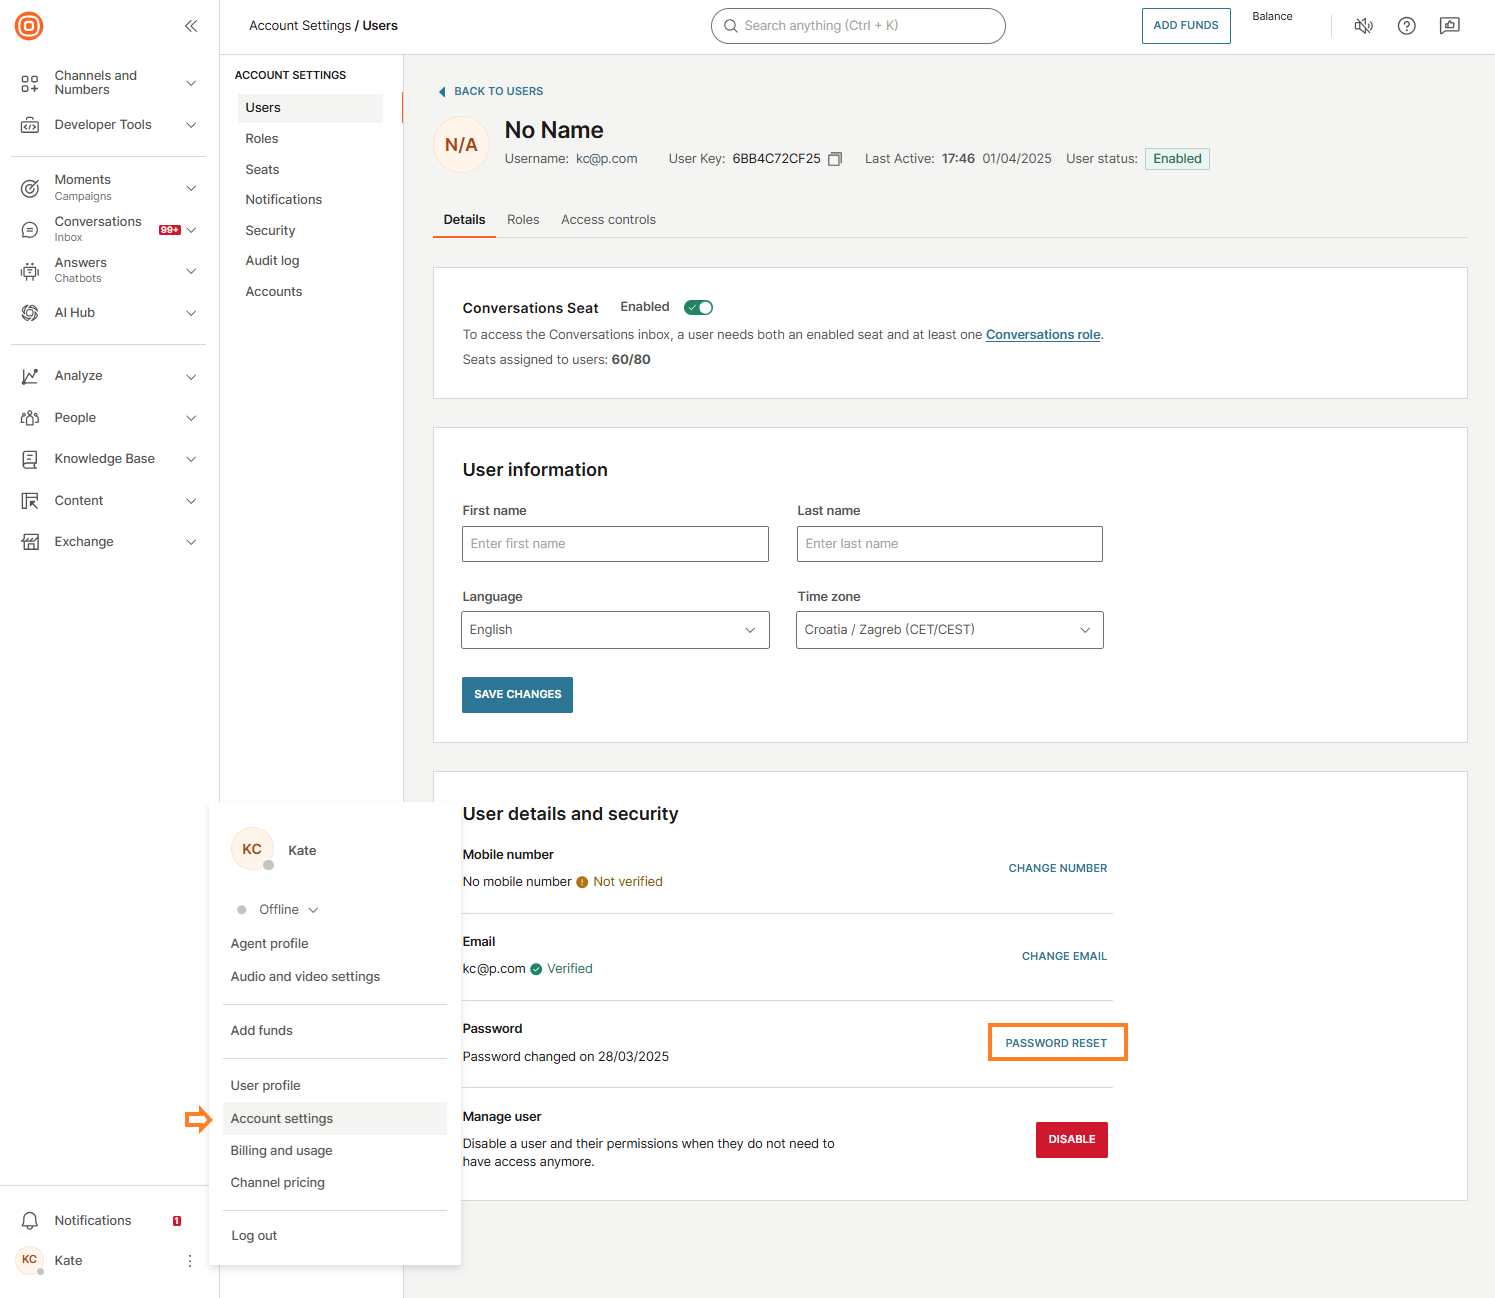Collapse the left sidebar with double-chevron icon

click(x=191, y=26)
